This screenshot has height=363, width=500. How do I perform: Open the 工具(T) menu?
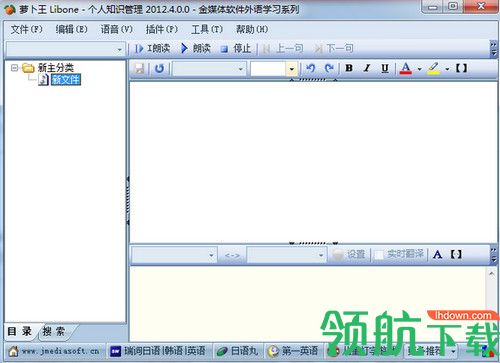(x=207, y=29)
